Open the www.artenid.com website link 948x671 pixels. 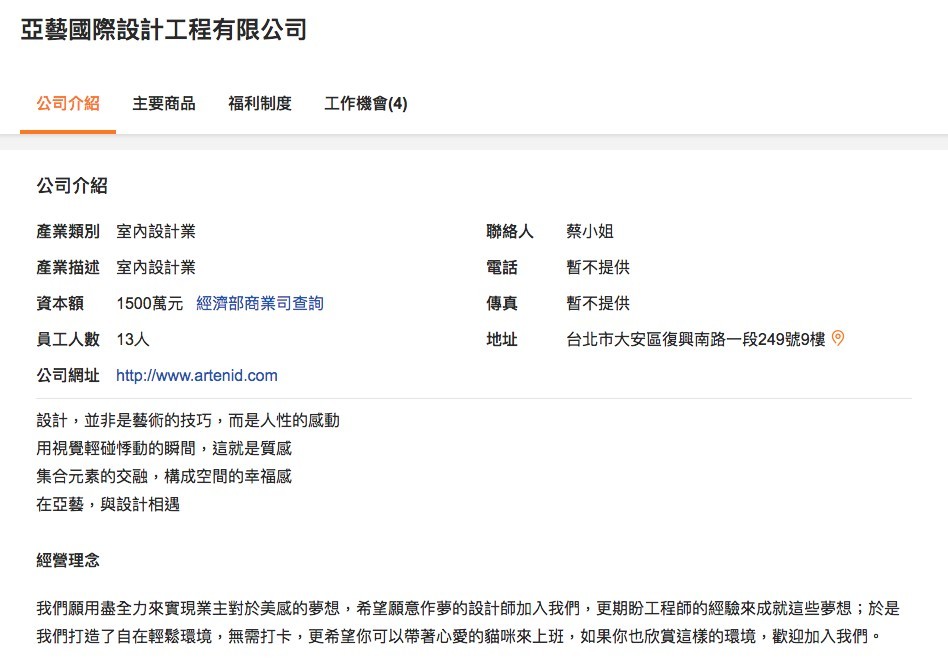point(197,376)
